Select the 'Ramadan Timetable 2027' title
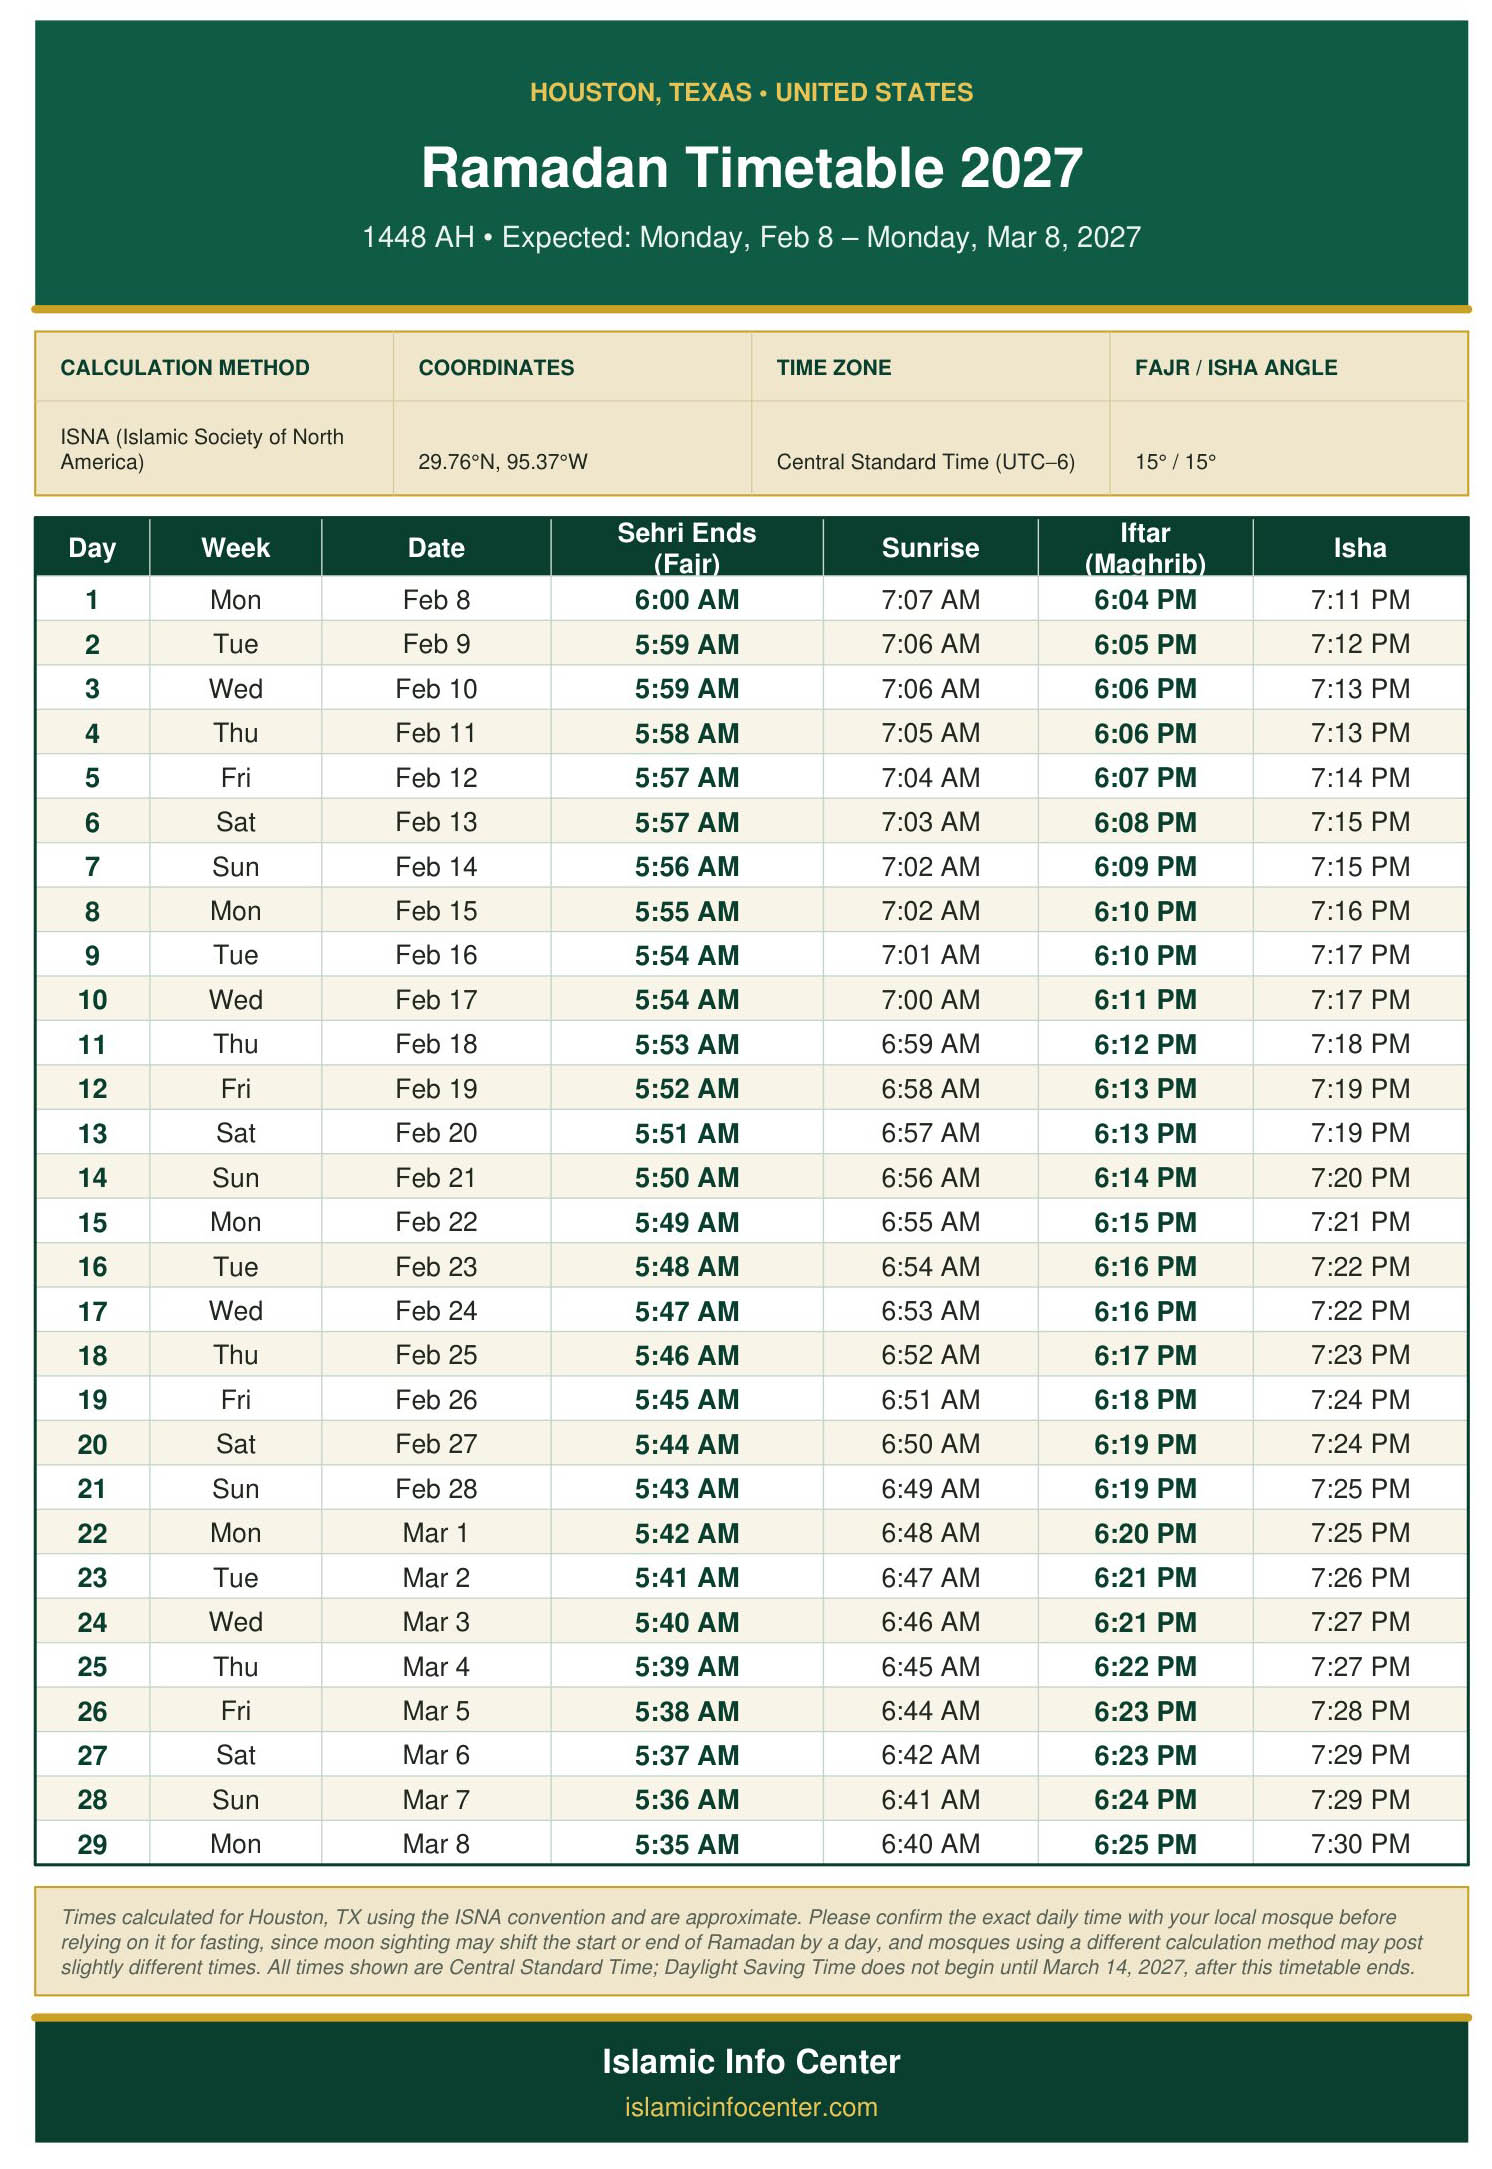The height and width of the screenshot is (2169, 1492). (751, 167)
